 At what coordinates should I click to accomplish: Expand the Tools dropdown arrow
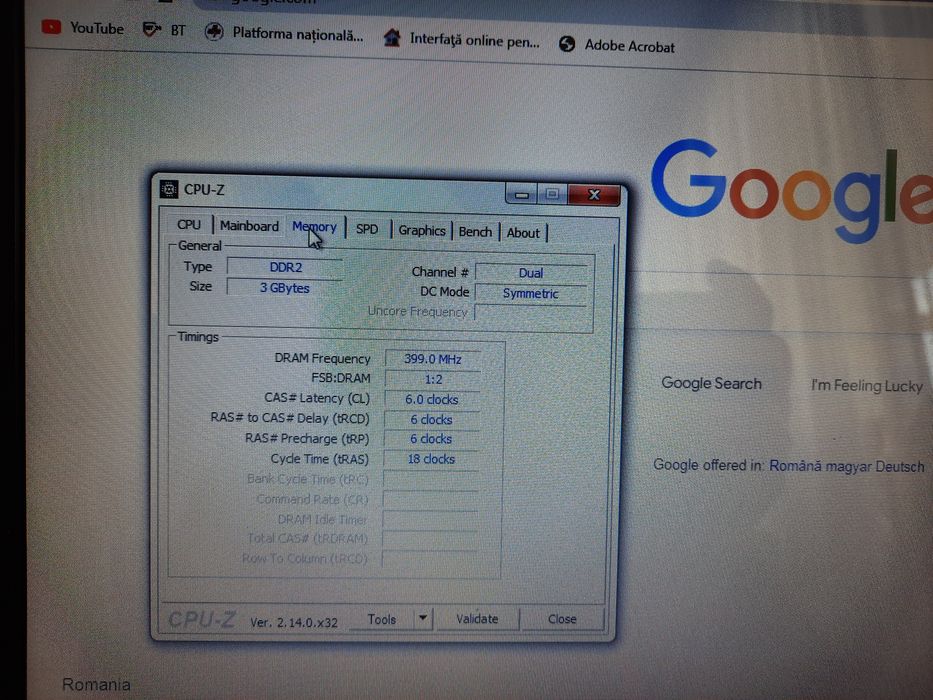[x=422, y=618]
